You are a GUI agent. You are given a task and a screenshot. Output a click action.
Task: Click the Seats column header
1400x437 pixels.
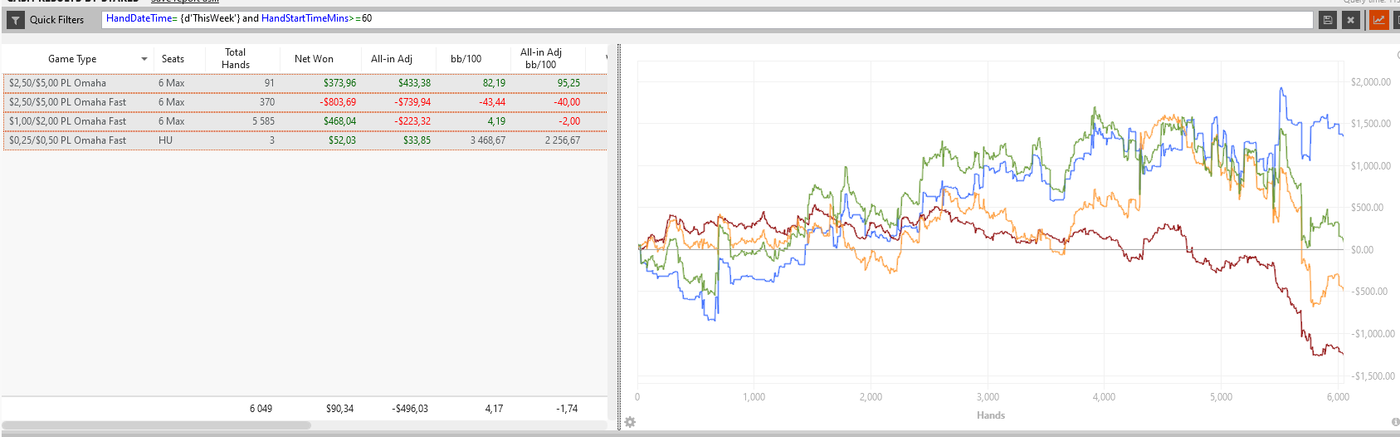point(173,59)
